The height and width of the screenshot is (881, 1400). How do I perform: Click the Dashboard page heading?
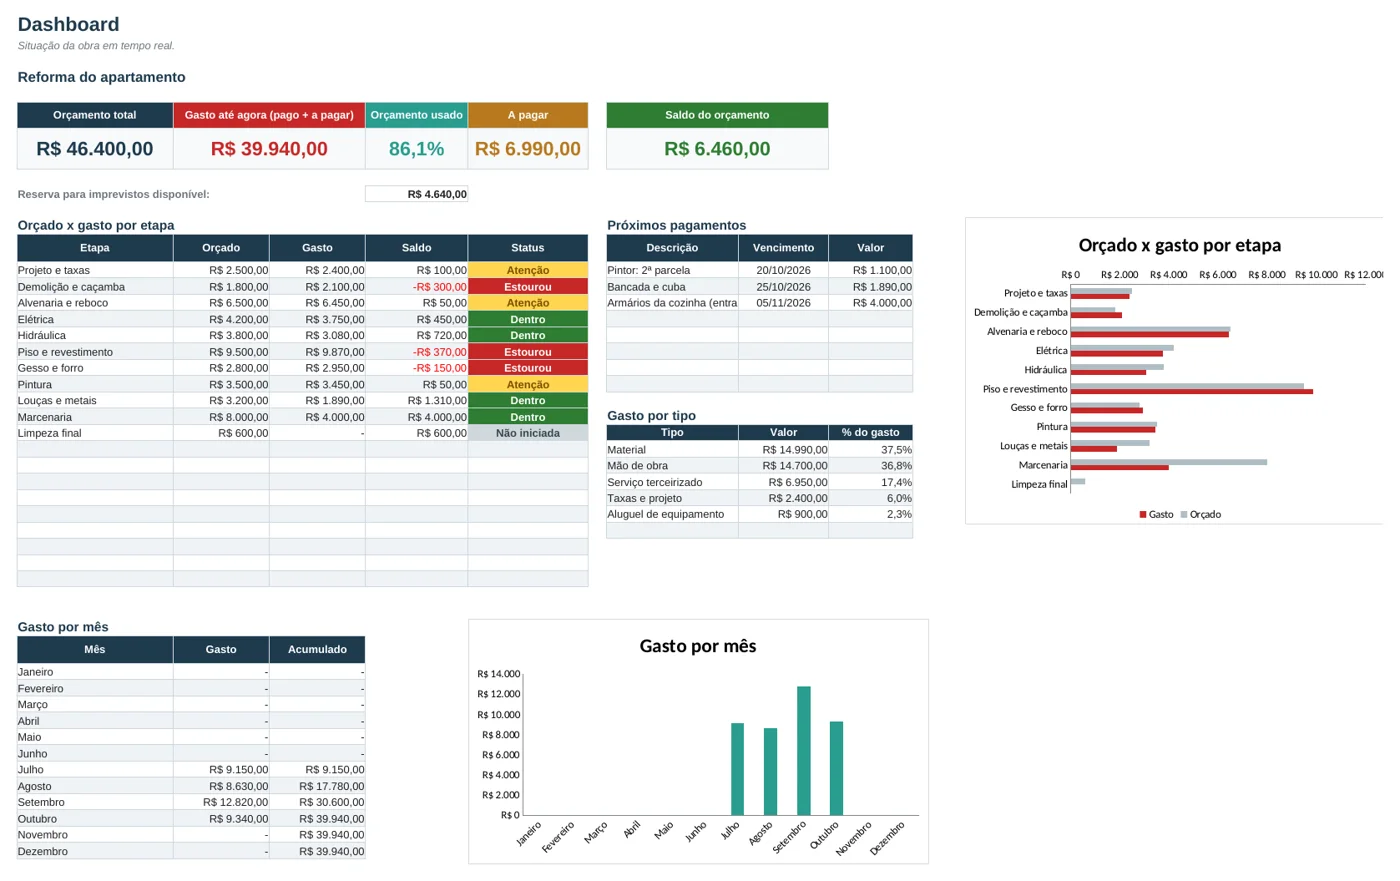[68, 24]
